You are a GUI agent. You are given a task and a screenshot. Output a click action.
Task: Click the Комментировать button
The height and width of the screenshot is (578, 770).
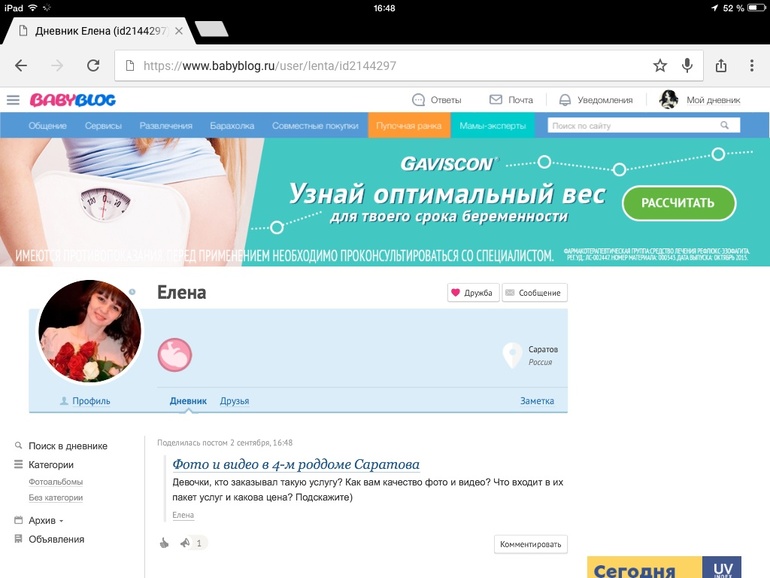coord(530,544)
